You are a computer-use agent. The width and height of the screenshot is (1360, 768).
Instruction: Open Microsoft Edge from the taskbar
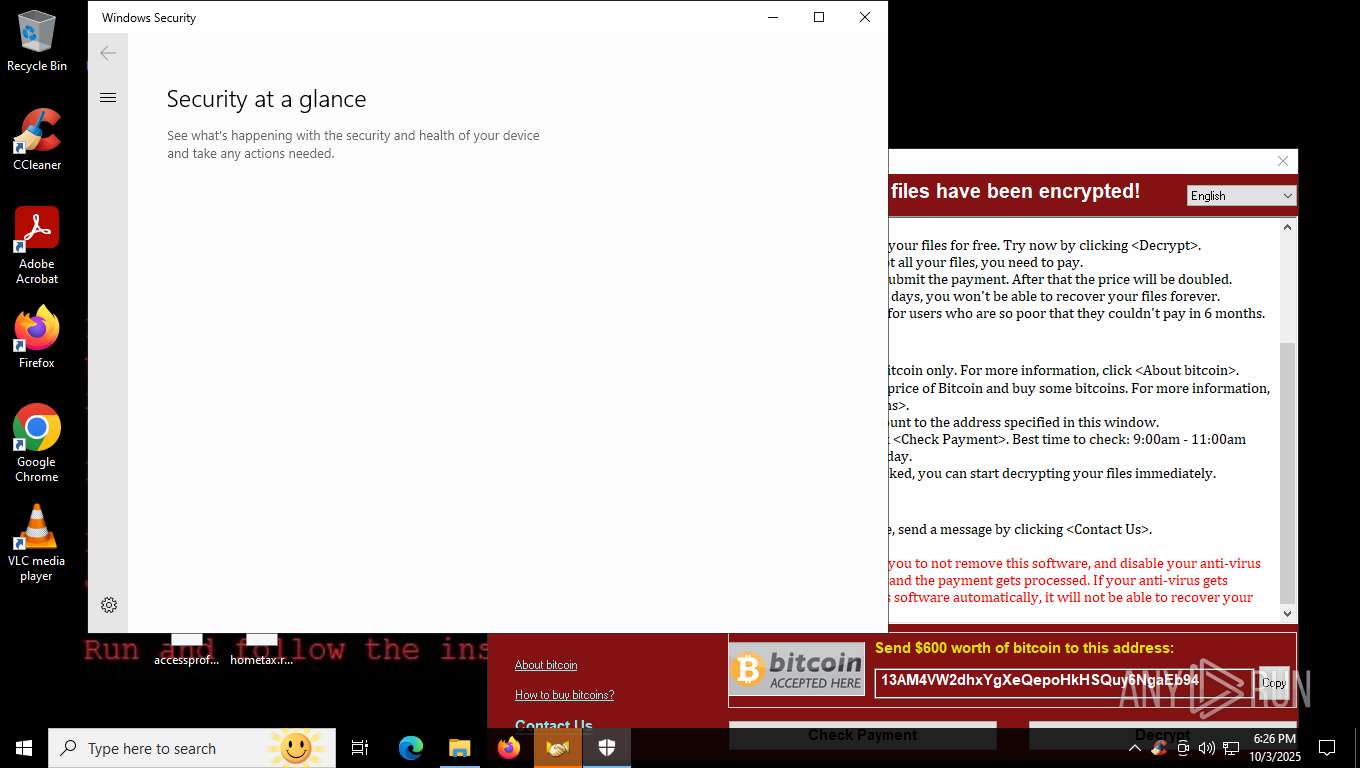coord(411,748)
